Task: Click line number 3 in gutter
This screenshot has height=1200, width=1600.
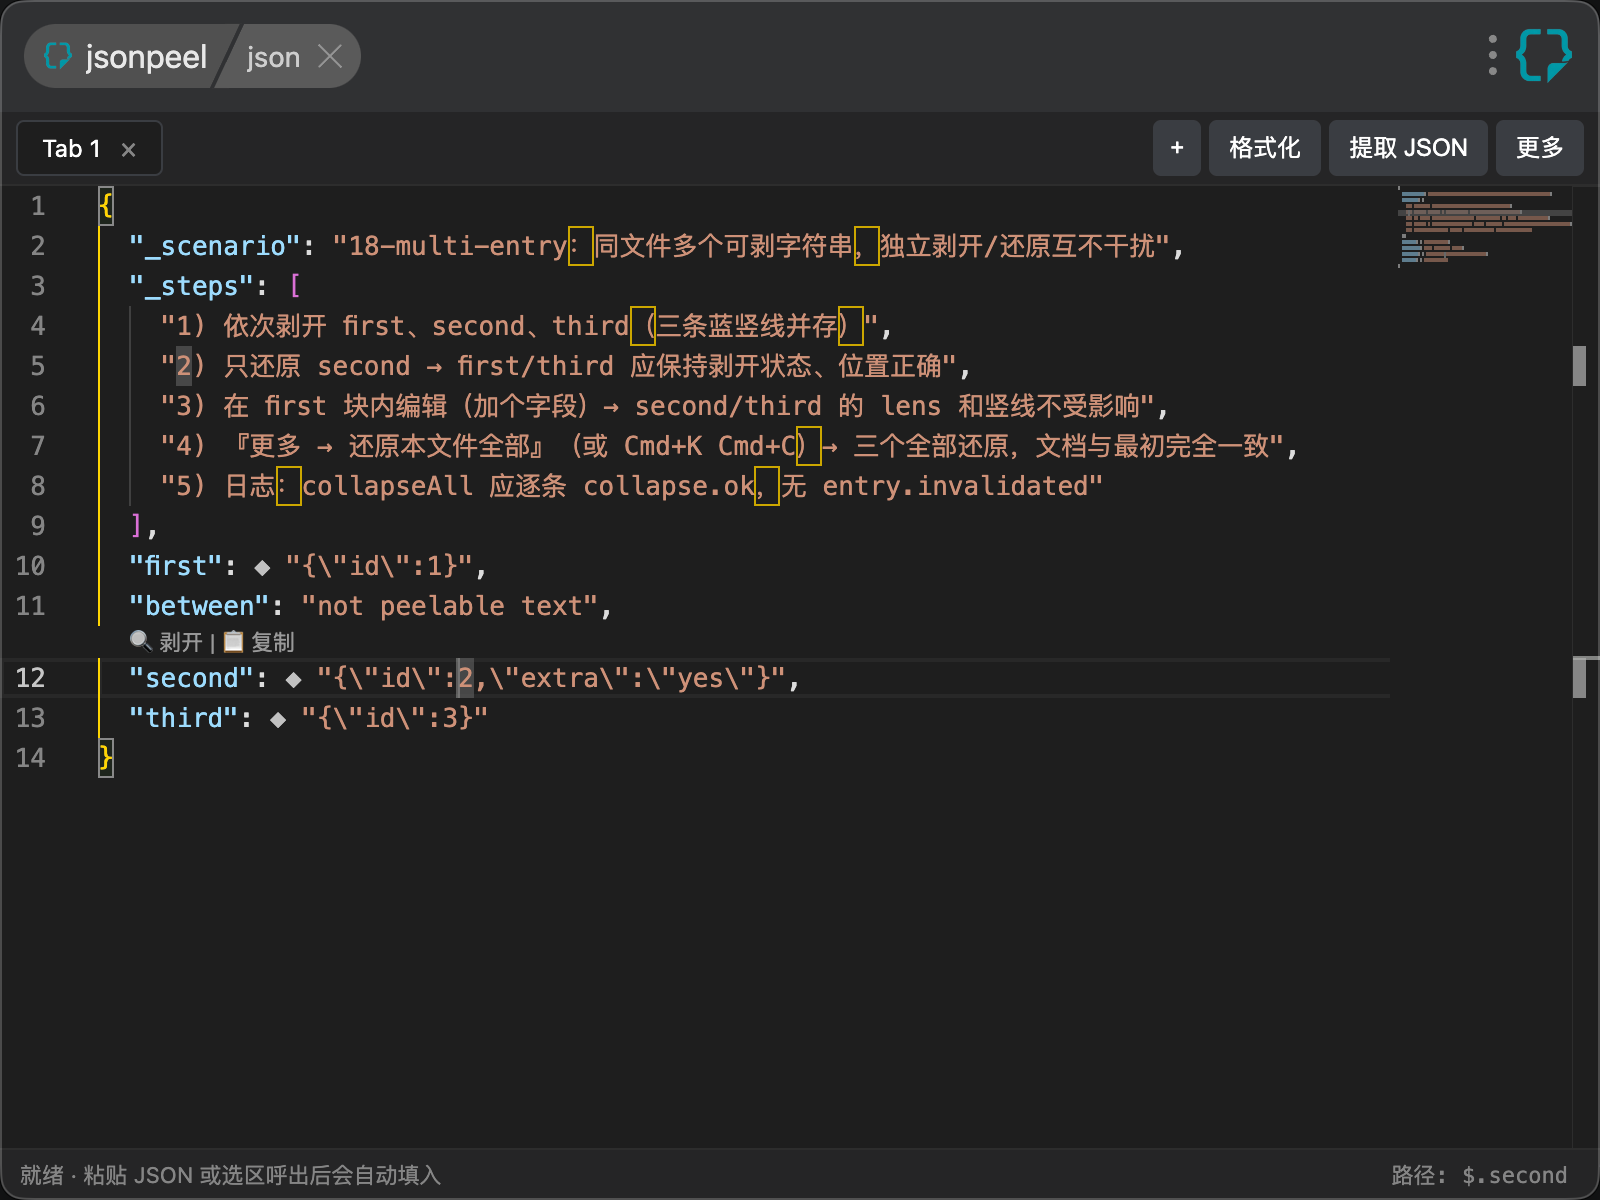Action: point(38,286)
